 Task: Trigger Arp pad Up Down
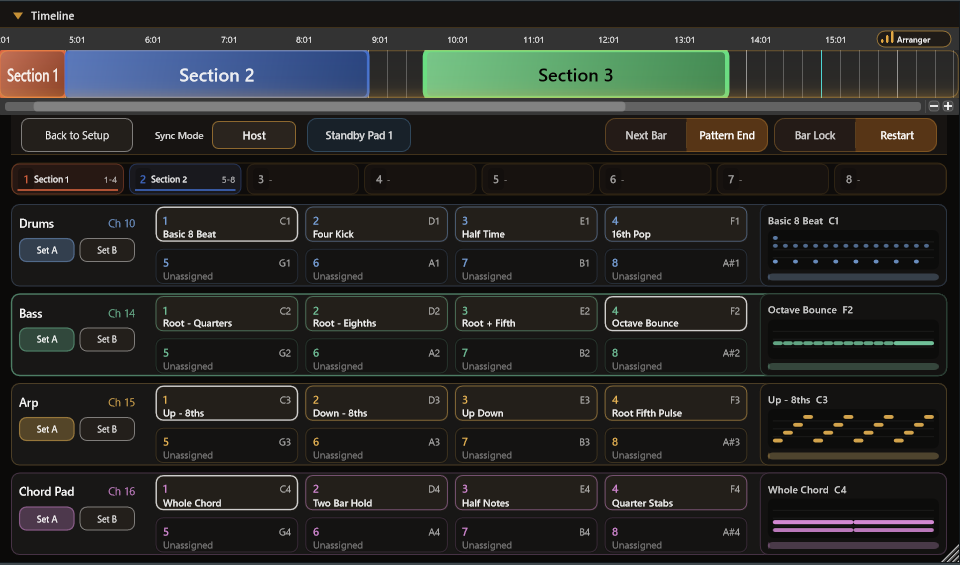526,403
